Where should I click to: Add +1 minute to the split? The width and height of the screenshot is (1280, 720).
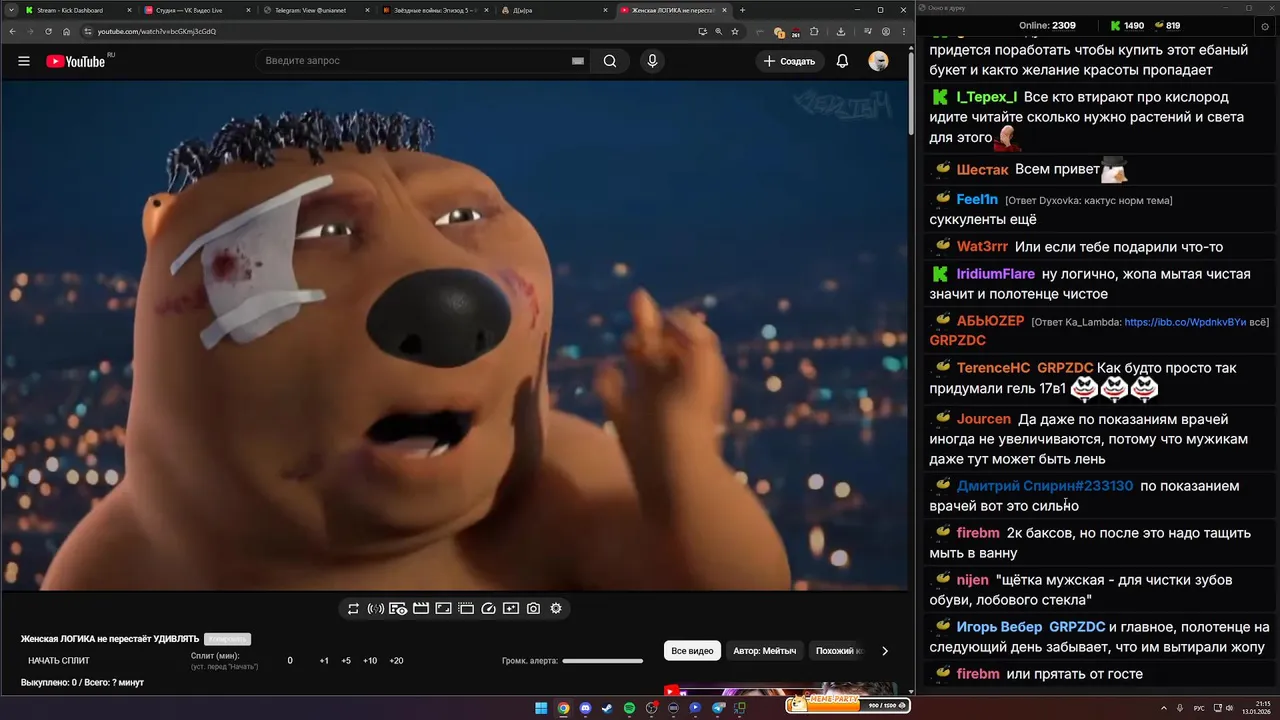[x=324, y=660]
